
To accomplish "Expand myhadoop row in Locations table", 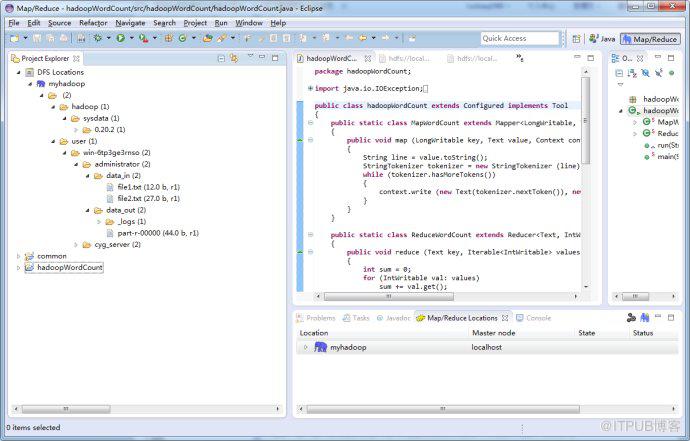I will pos(305,347).
